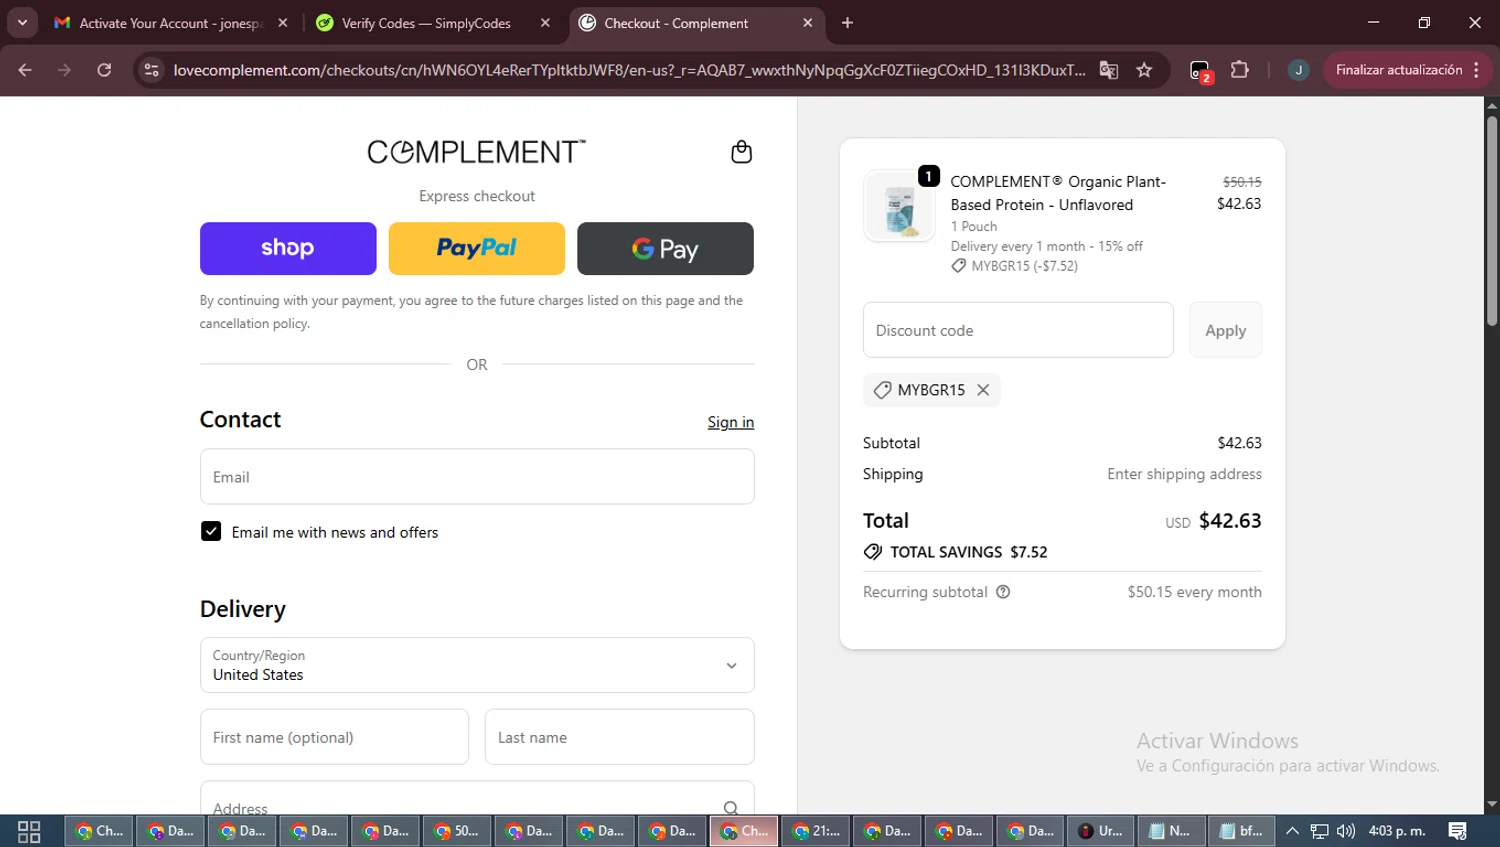The height and width of the screenshot is (847, 1500).
Task: Pay with Google Pay button
Action: tap(665, 248)
